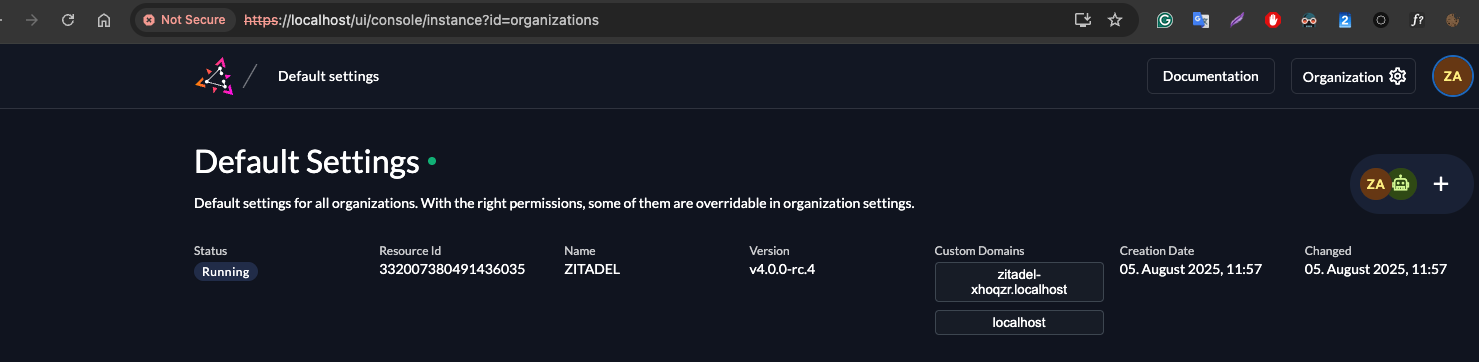Select the Default settings breadcrumb
This screenshot has height=362, width=1479.
pos(328,76)
